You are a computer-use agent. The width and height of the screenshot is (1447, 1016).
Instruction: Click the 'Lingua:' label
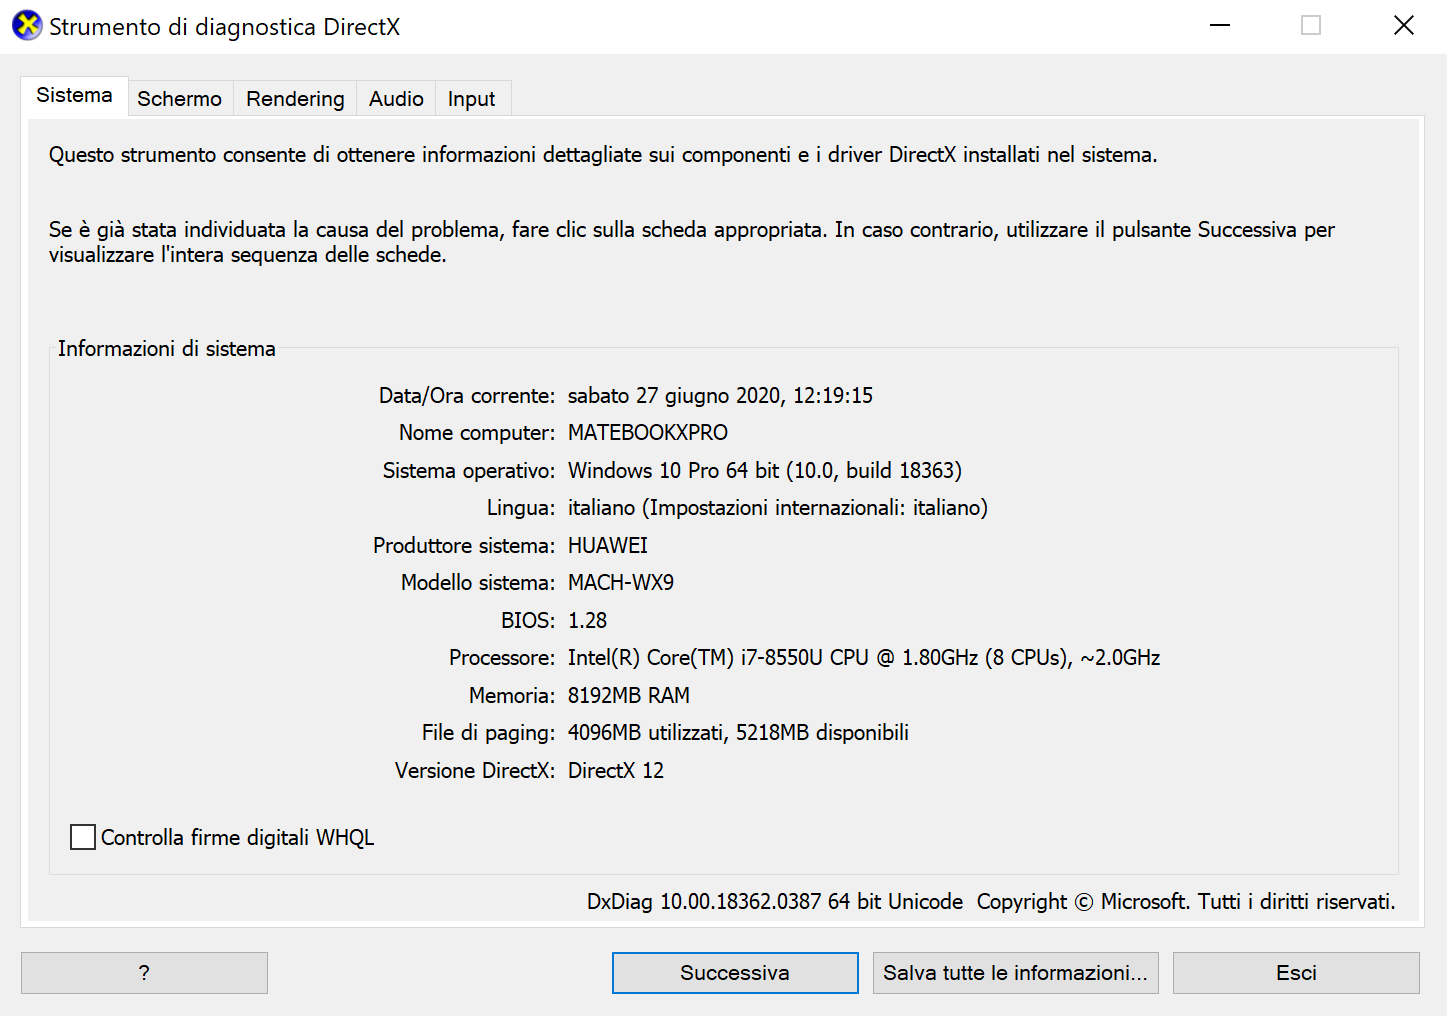point(521,508)
